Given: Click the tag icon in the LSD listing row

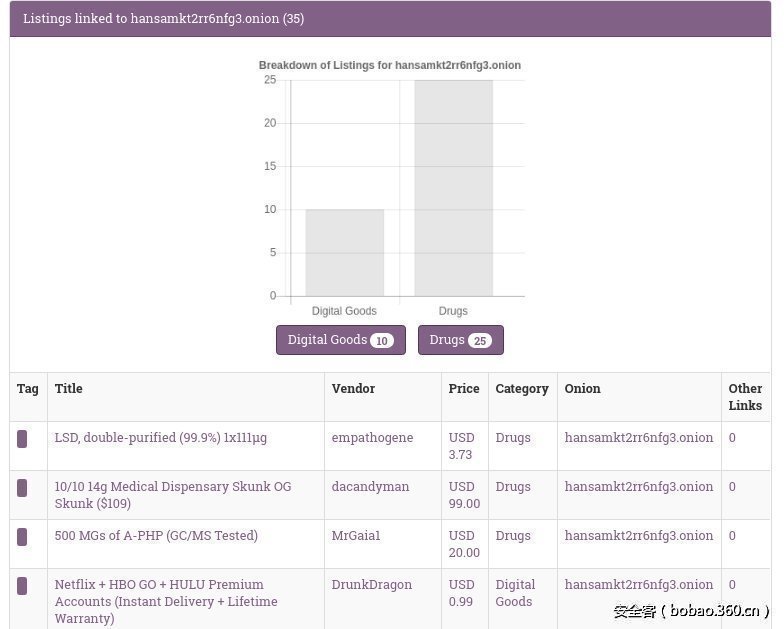Looking at the screenshot, I should [22, 439].
